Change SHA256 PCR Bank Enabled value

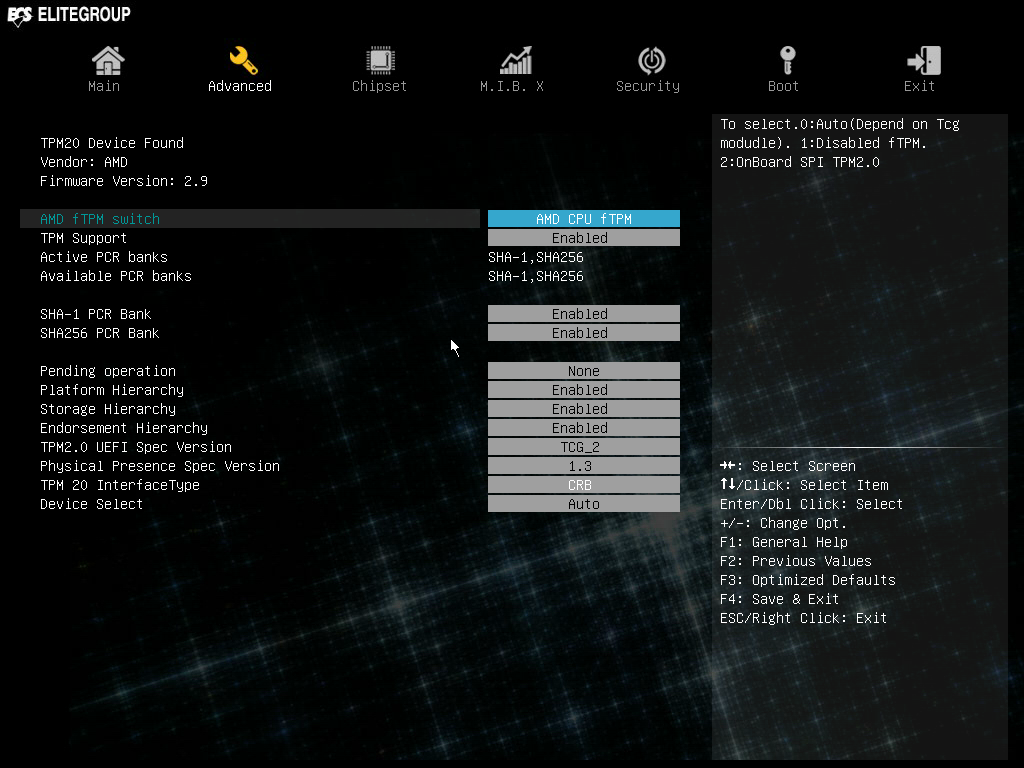pos(584,333)
